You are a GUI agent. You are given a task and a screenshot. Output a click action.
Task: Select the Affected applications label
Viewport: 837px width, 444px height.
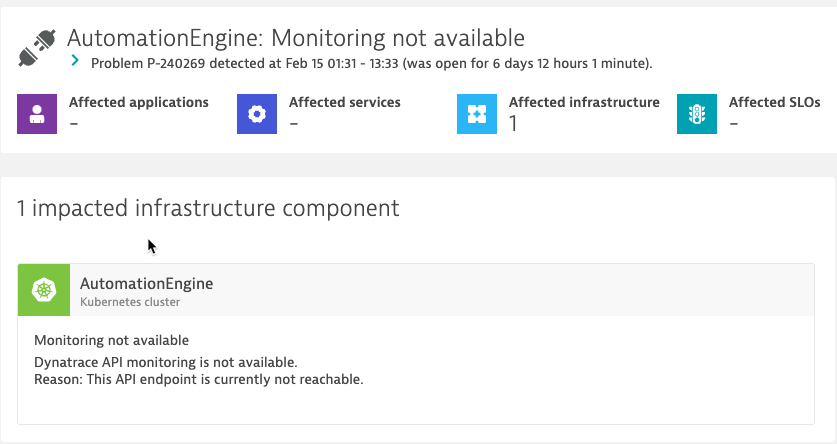[x=139, y=102]
